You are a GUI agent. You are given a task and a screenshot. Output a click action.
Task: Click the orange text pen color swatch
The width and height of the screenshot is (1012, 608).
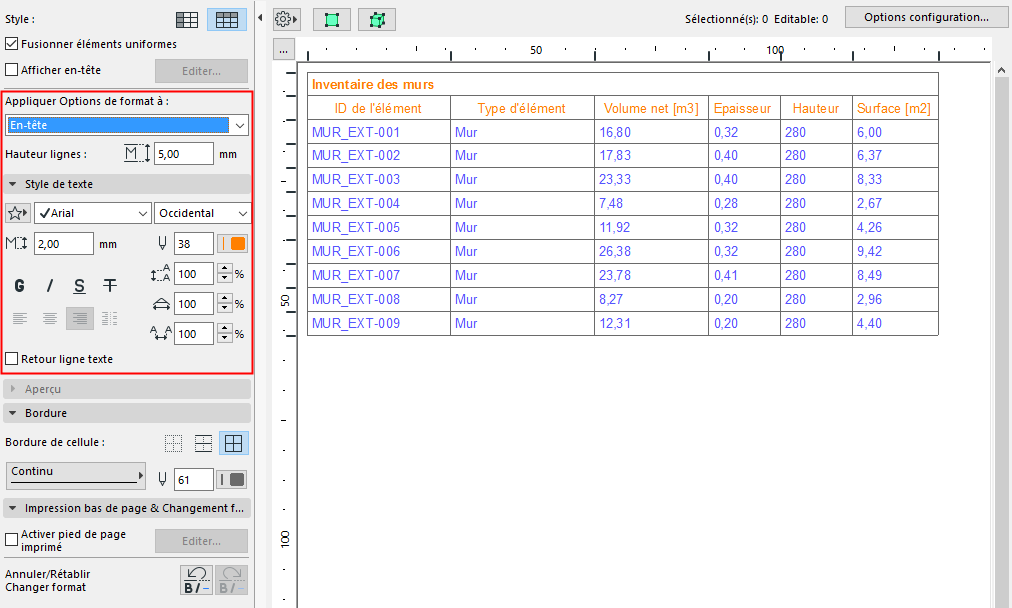coord(237,244)
